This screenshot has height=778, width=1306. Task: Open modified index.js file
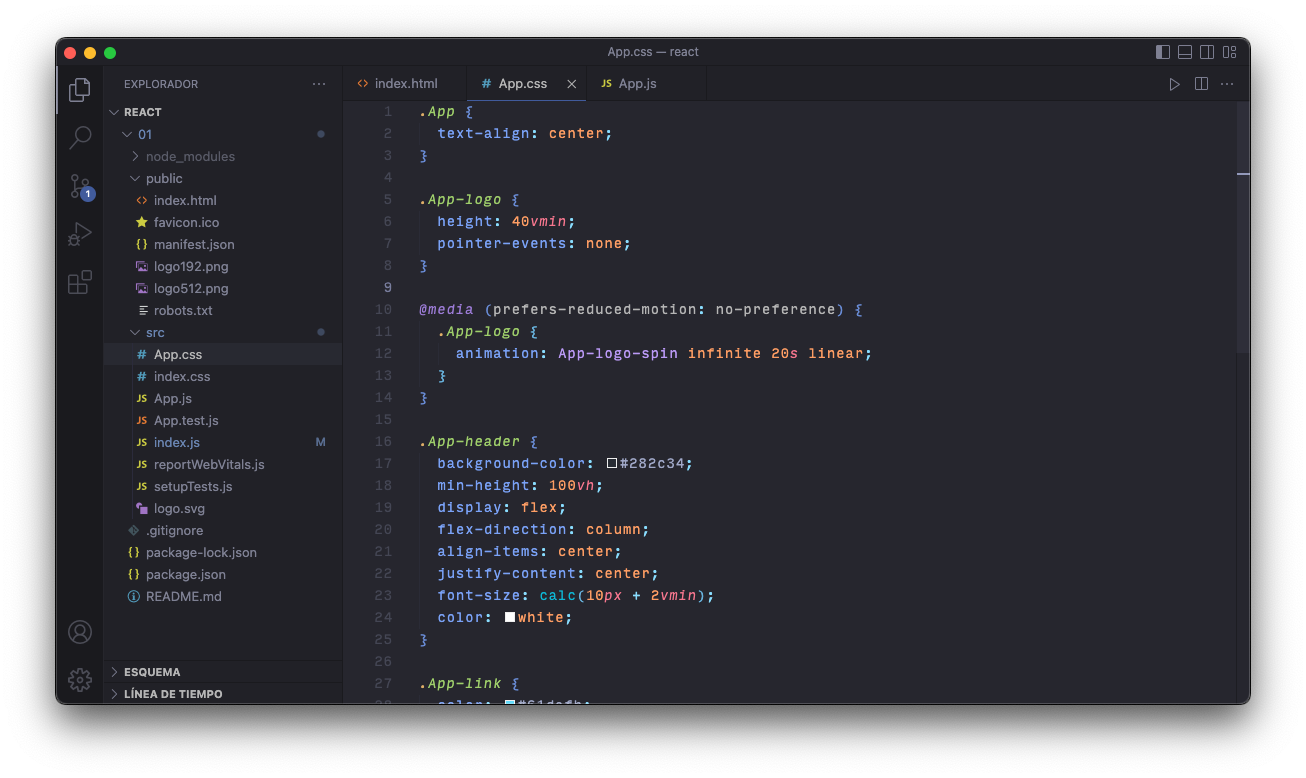223,442
